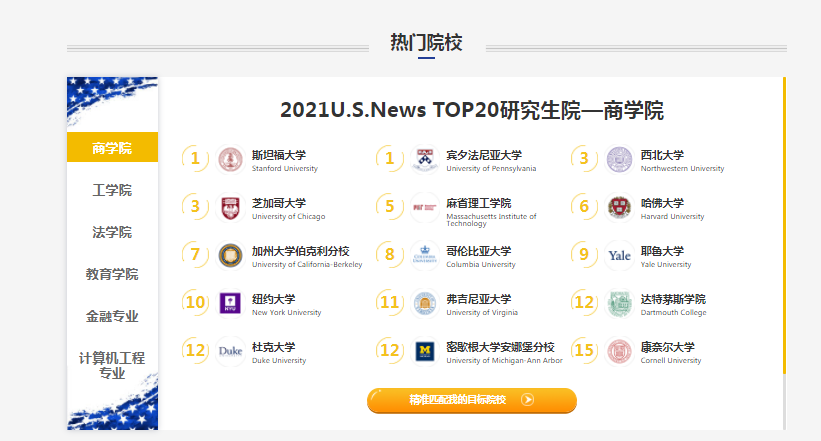Open the 宾夕法尼亚大学 link

pos(484,155)
